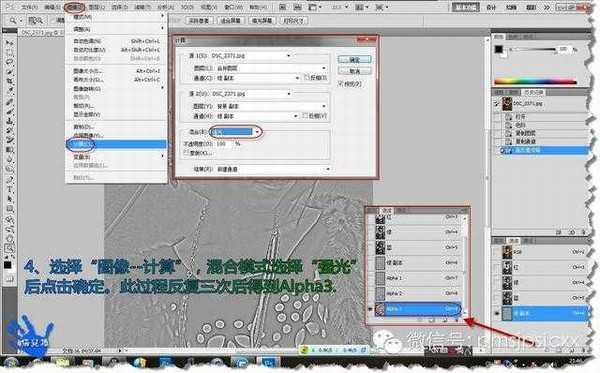Click new channel icon in inset channels panel
The image size is (600, 373).
pyautogui.click(x=445, y=320)
